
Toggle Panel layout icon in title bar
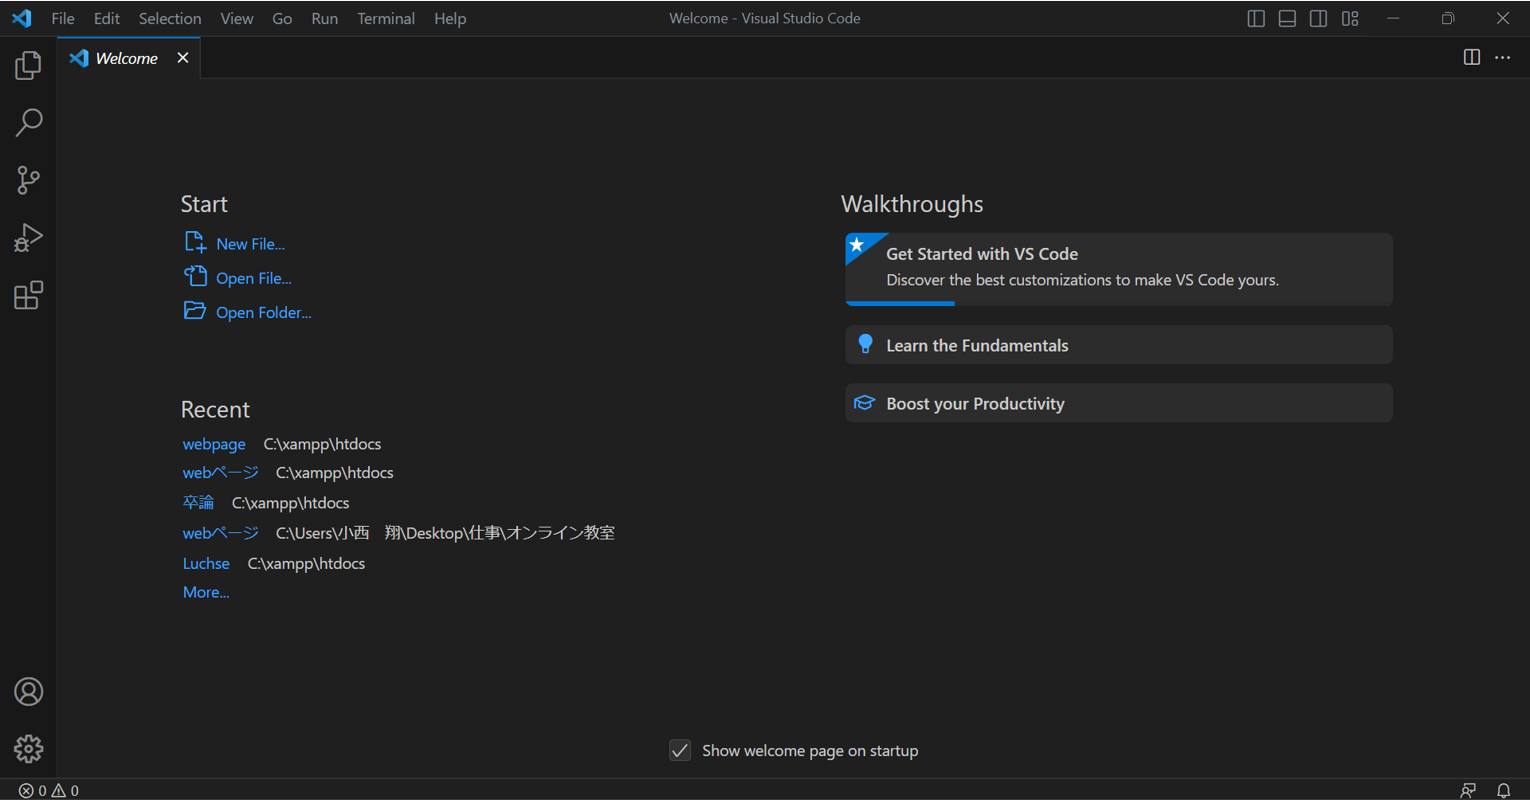tap(1287, 18)
